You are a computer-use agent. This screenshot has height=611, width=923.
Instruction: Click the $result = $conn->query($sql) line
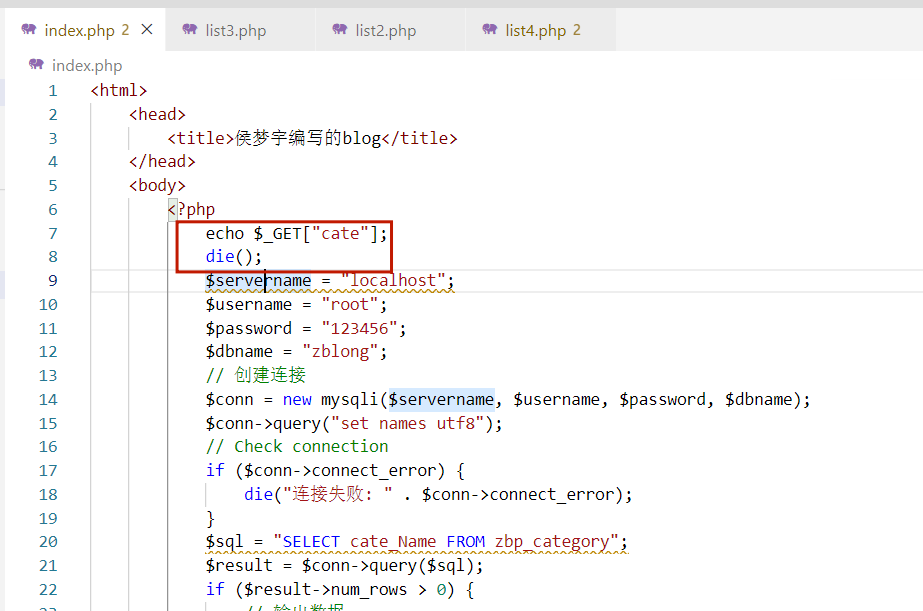(x=344, y=566)
